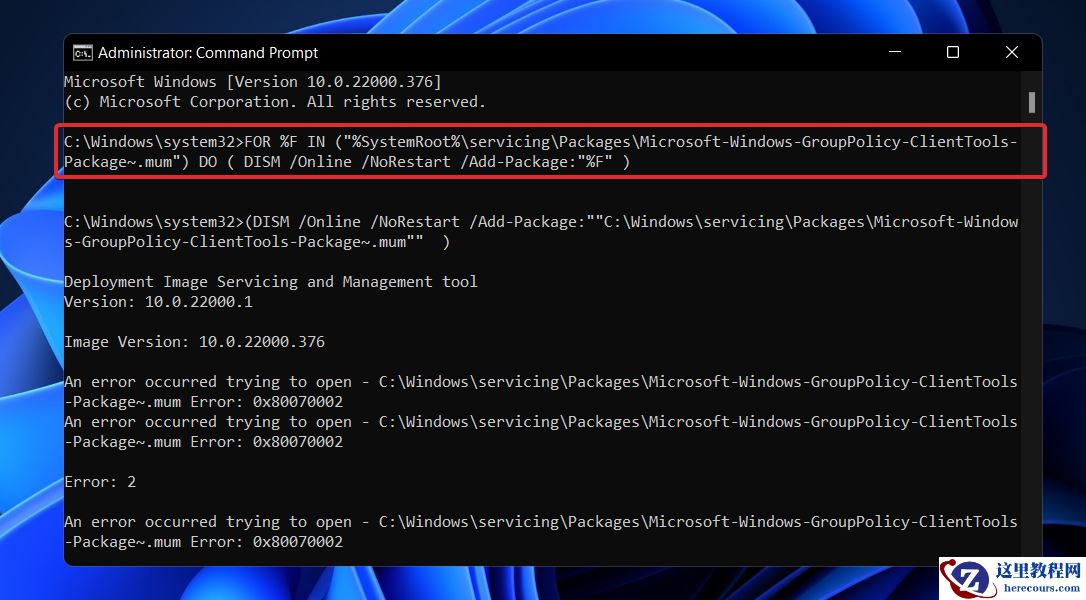1086x600 pixels.
Task: Click the Deployment Image Servicing tool line
Action: point(270,281)
